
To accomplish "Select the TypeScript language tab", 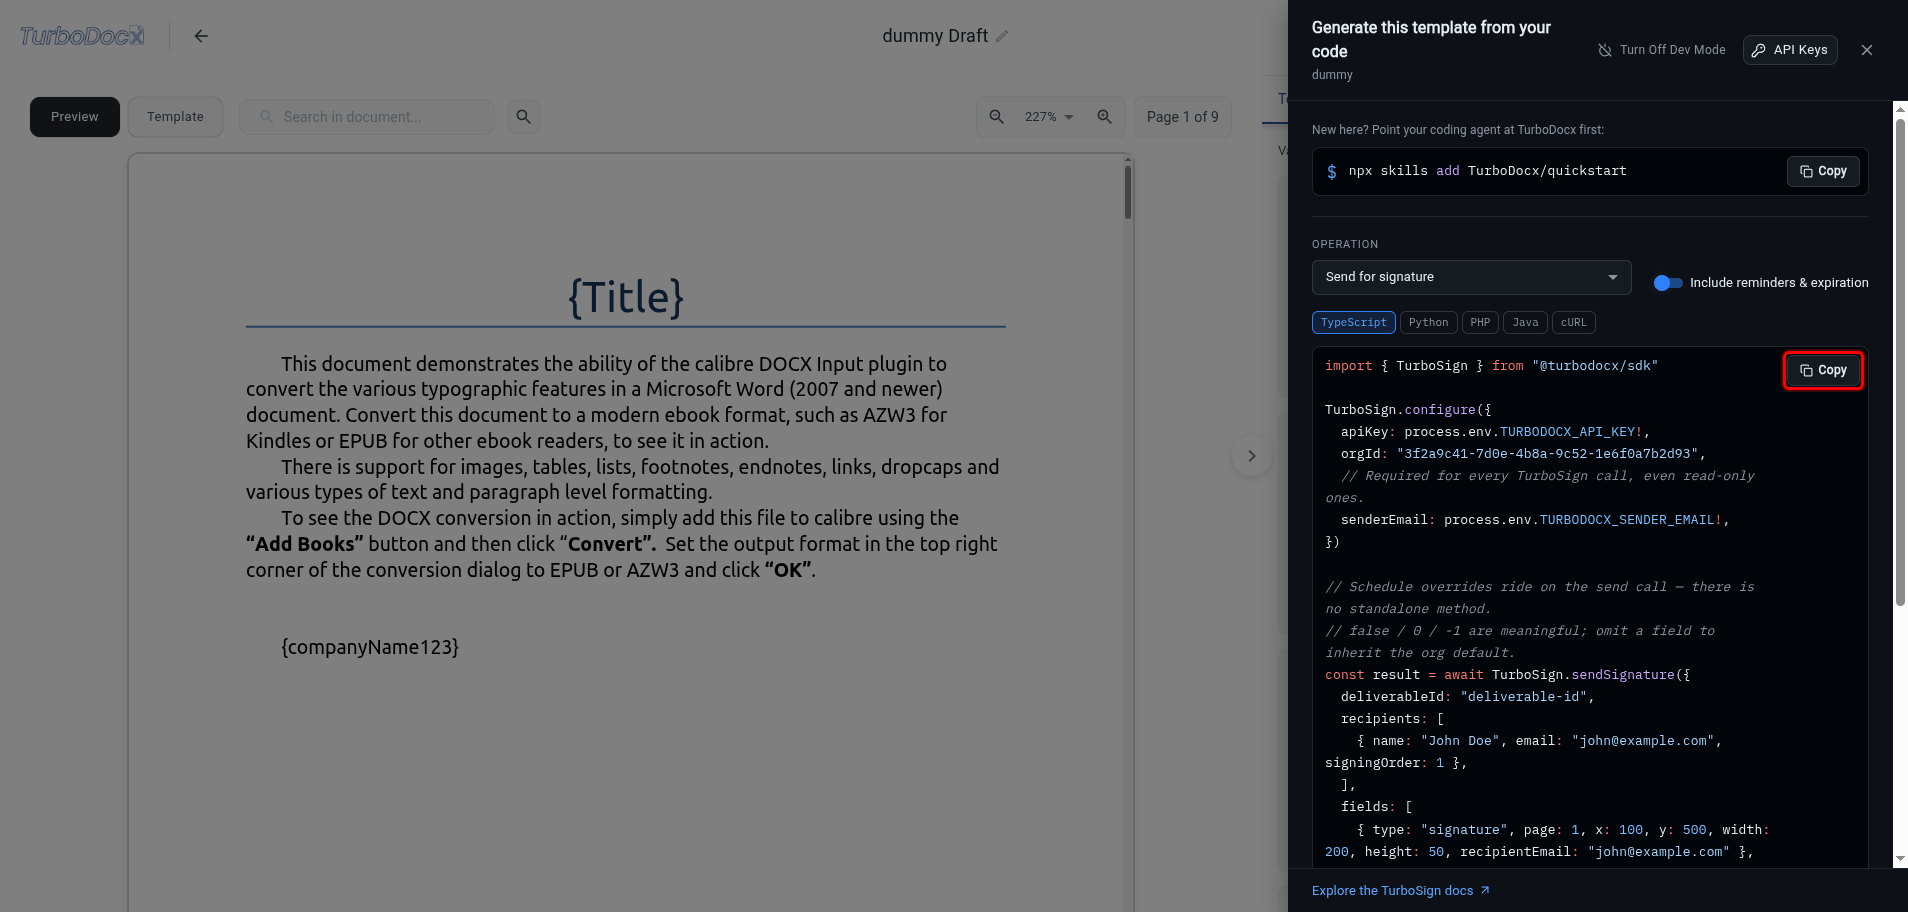I will pos(1353,323).
